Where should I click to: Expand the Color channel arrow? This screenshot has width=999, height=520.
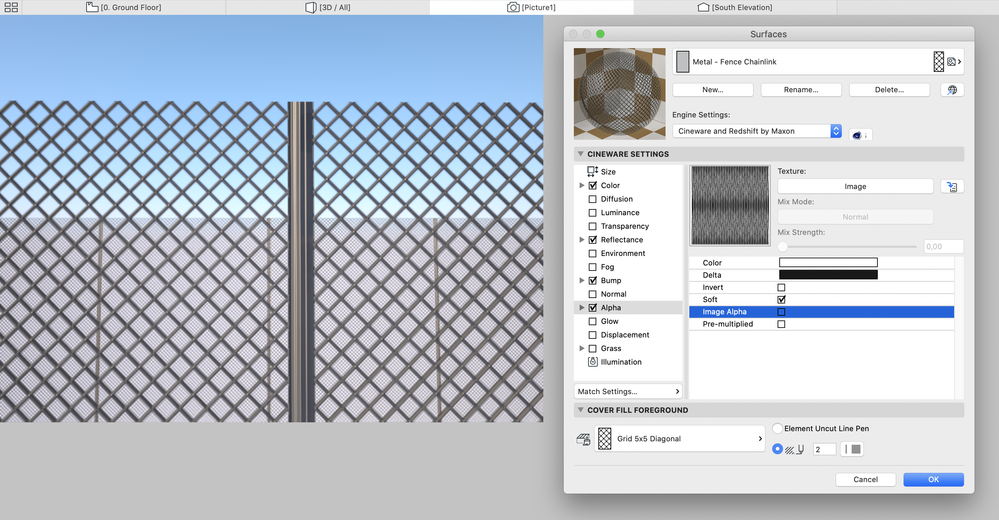pos(582,185)
